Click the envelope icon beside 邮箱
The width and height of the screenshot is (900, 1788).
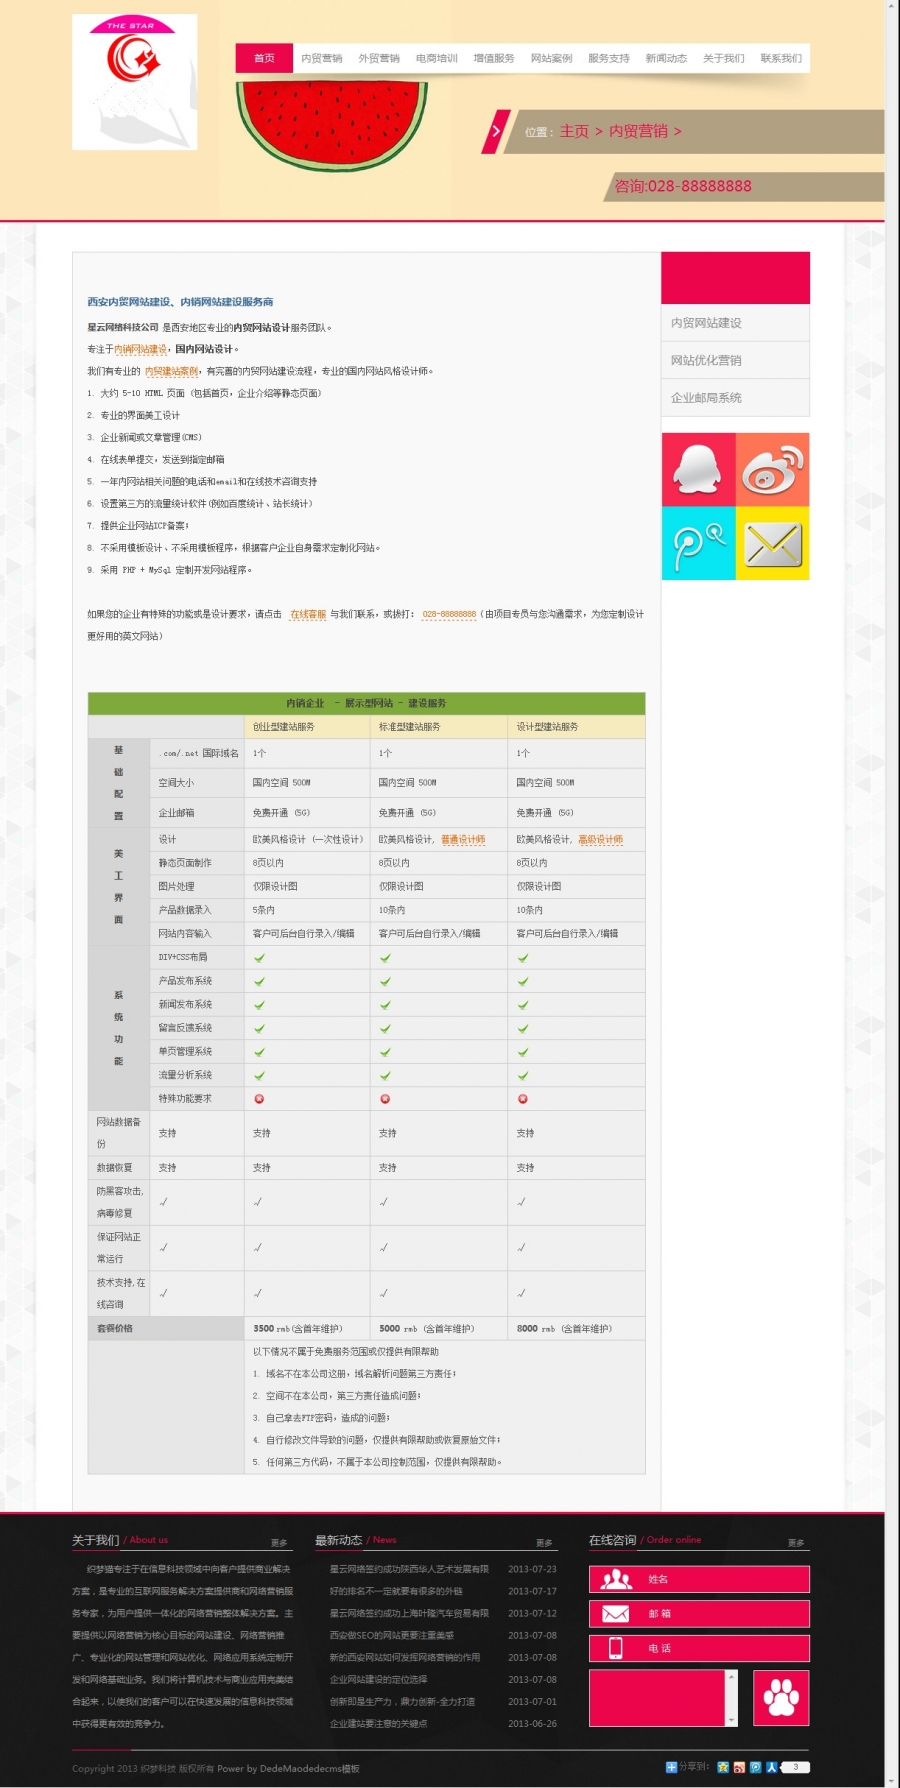615,1614
